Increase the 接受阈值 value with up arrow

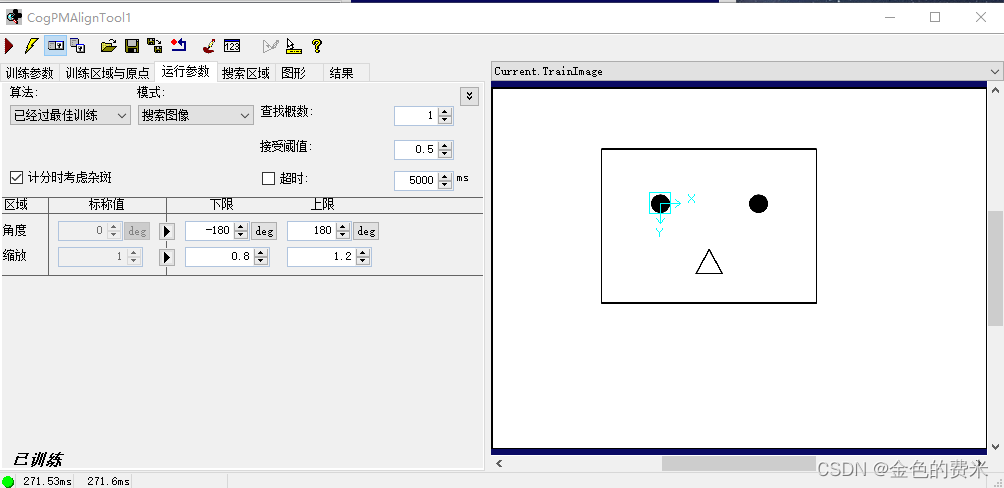[x=446, y=145]
